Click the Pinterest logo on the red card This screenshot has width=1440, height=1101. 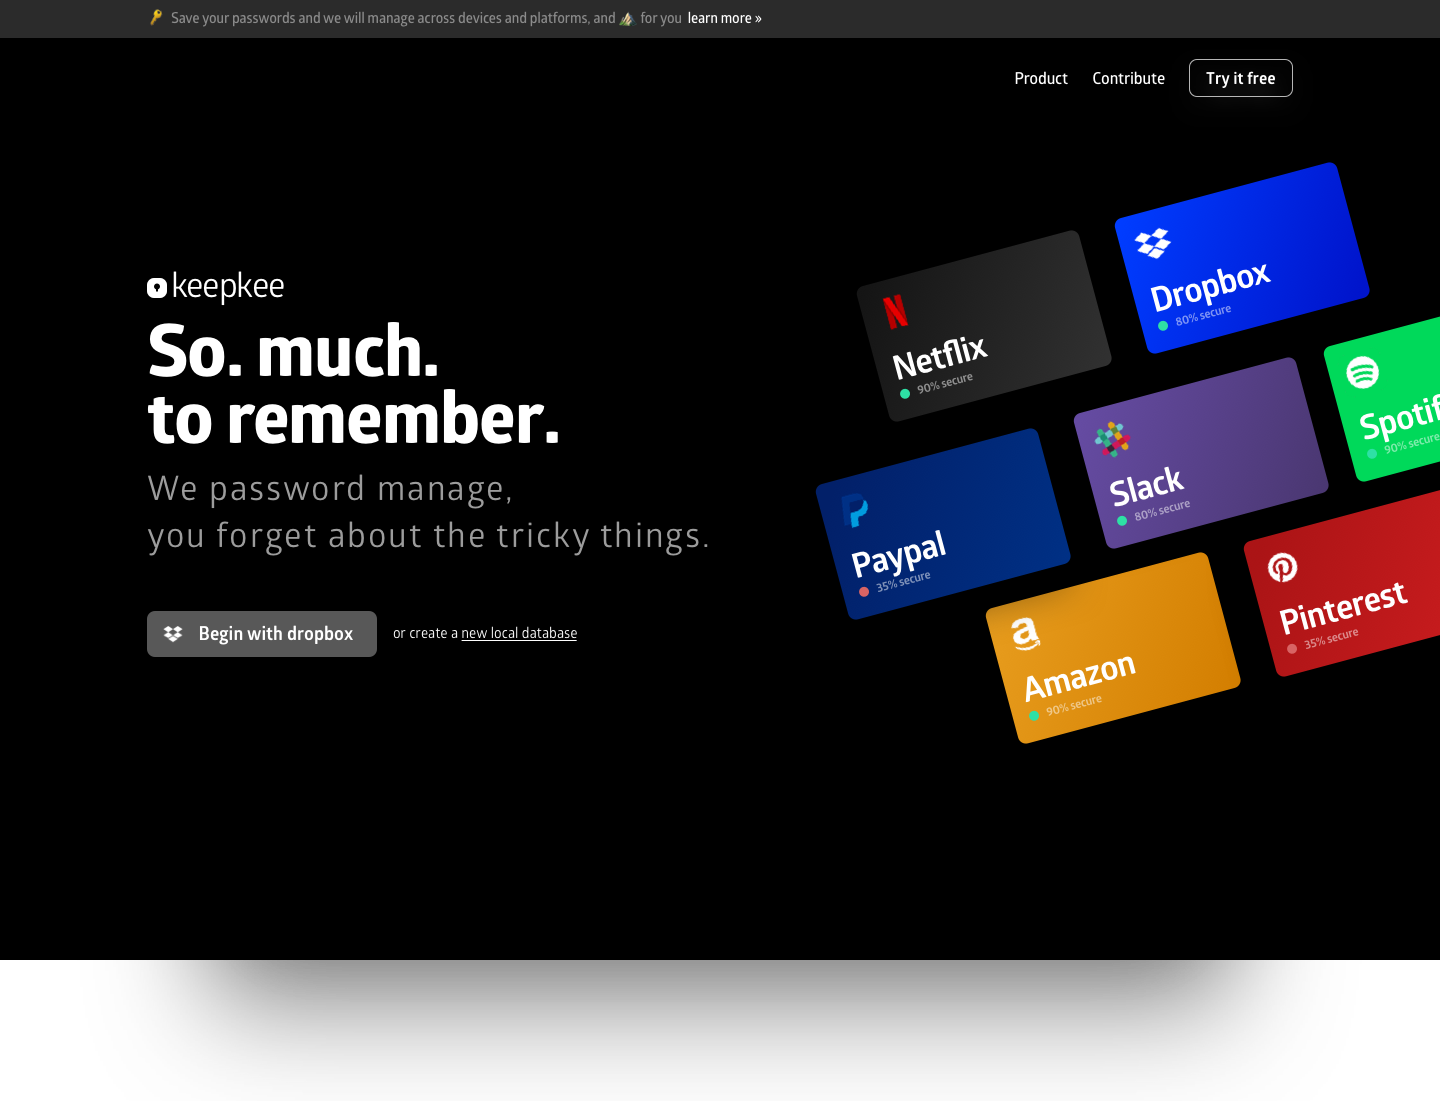tap(1282, 567)
